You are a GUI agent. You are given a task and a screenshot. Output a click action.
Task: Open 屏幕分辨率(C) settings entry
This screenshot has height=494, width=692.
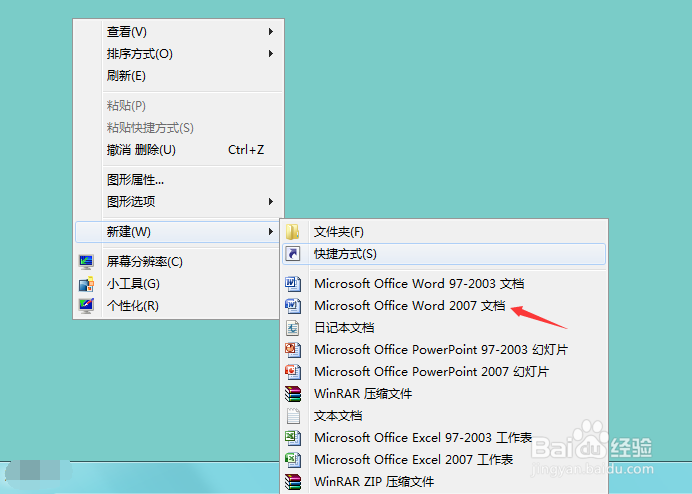(178, 262)
